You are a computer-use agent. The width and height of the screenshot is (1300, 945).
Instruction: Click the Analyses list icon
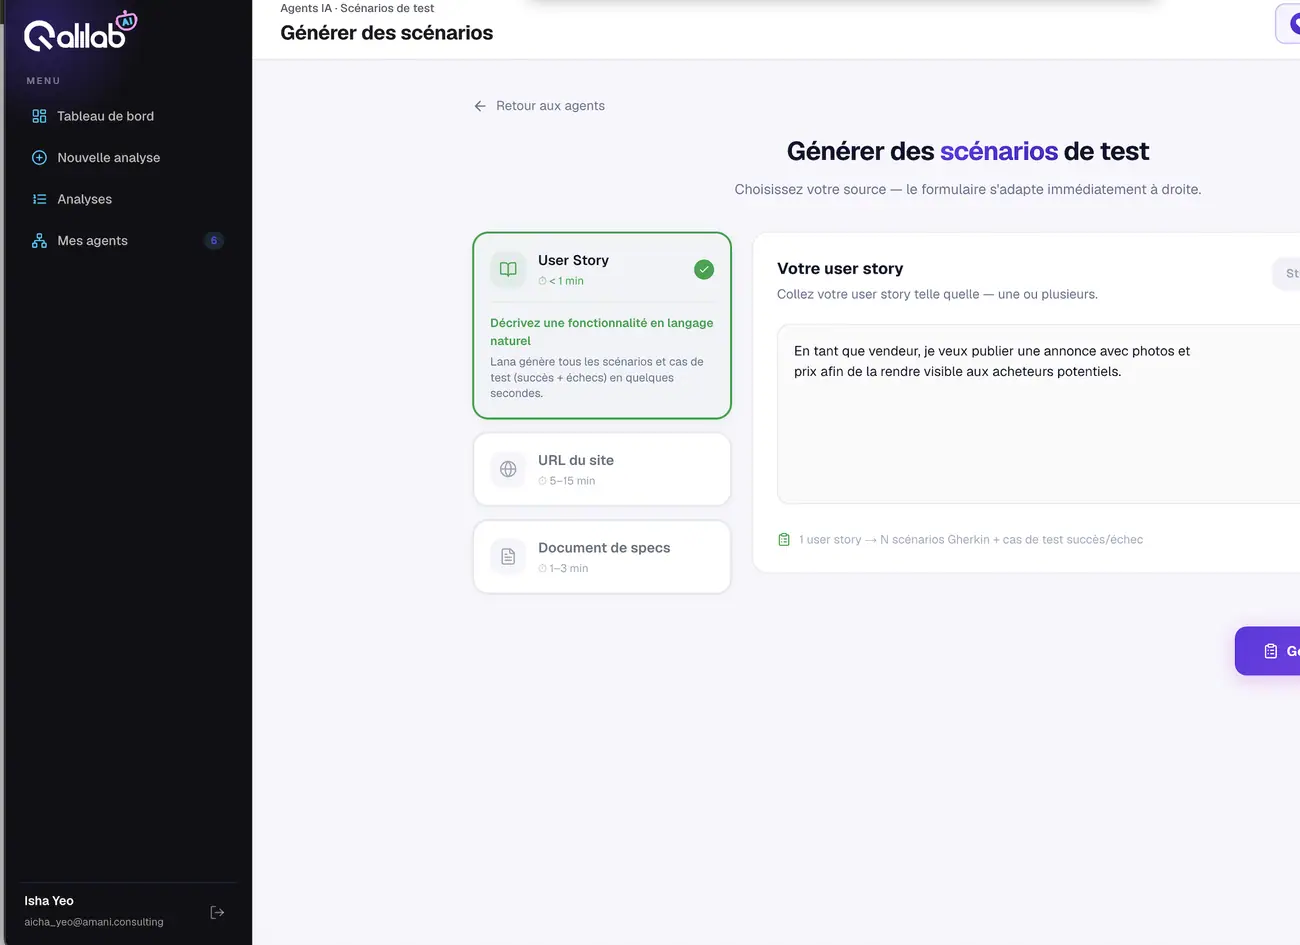(39, 199)
